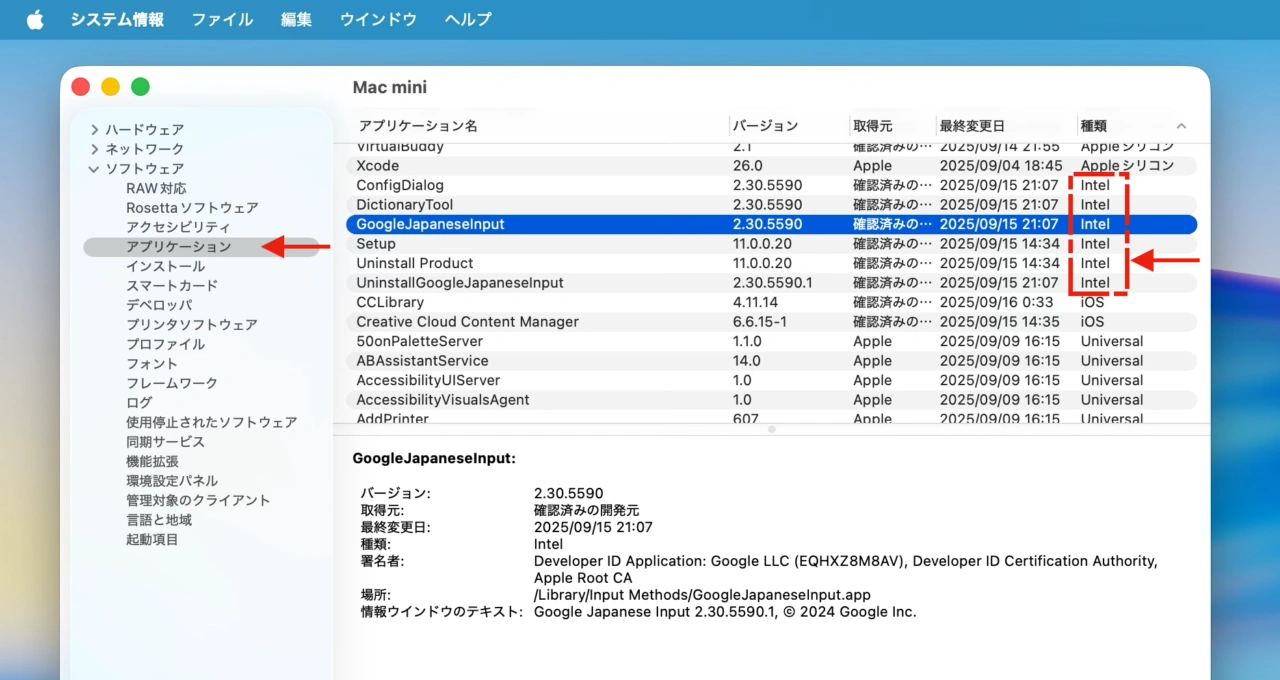Select the Creative Cloud Content Manager row
This screenshot has width=1280, height=680.
467,322
